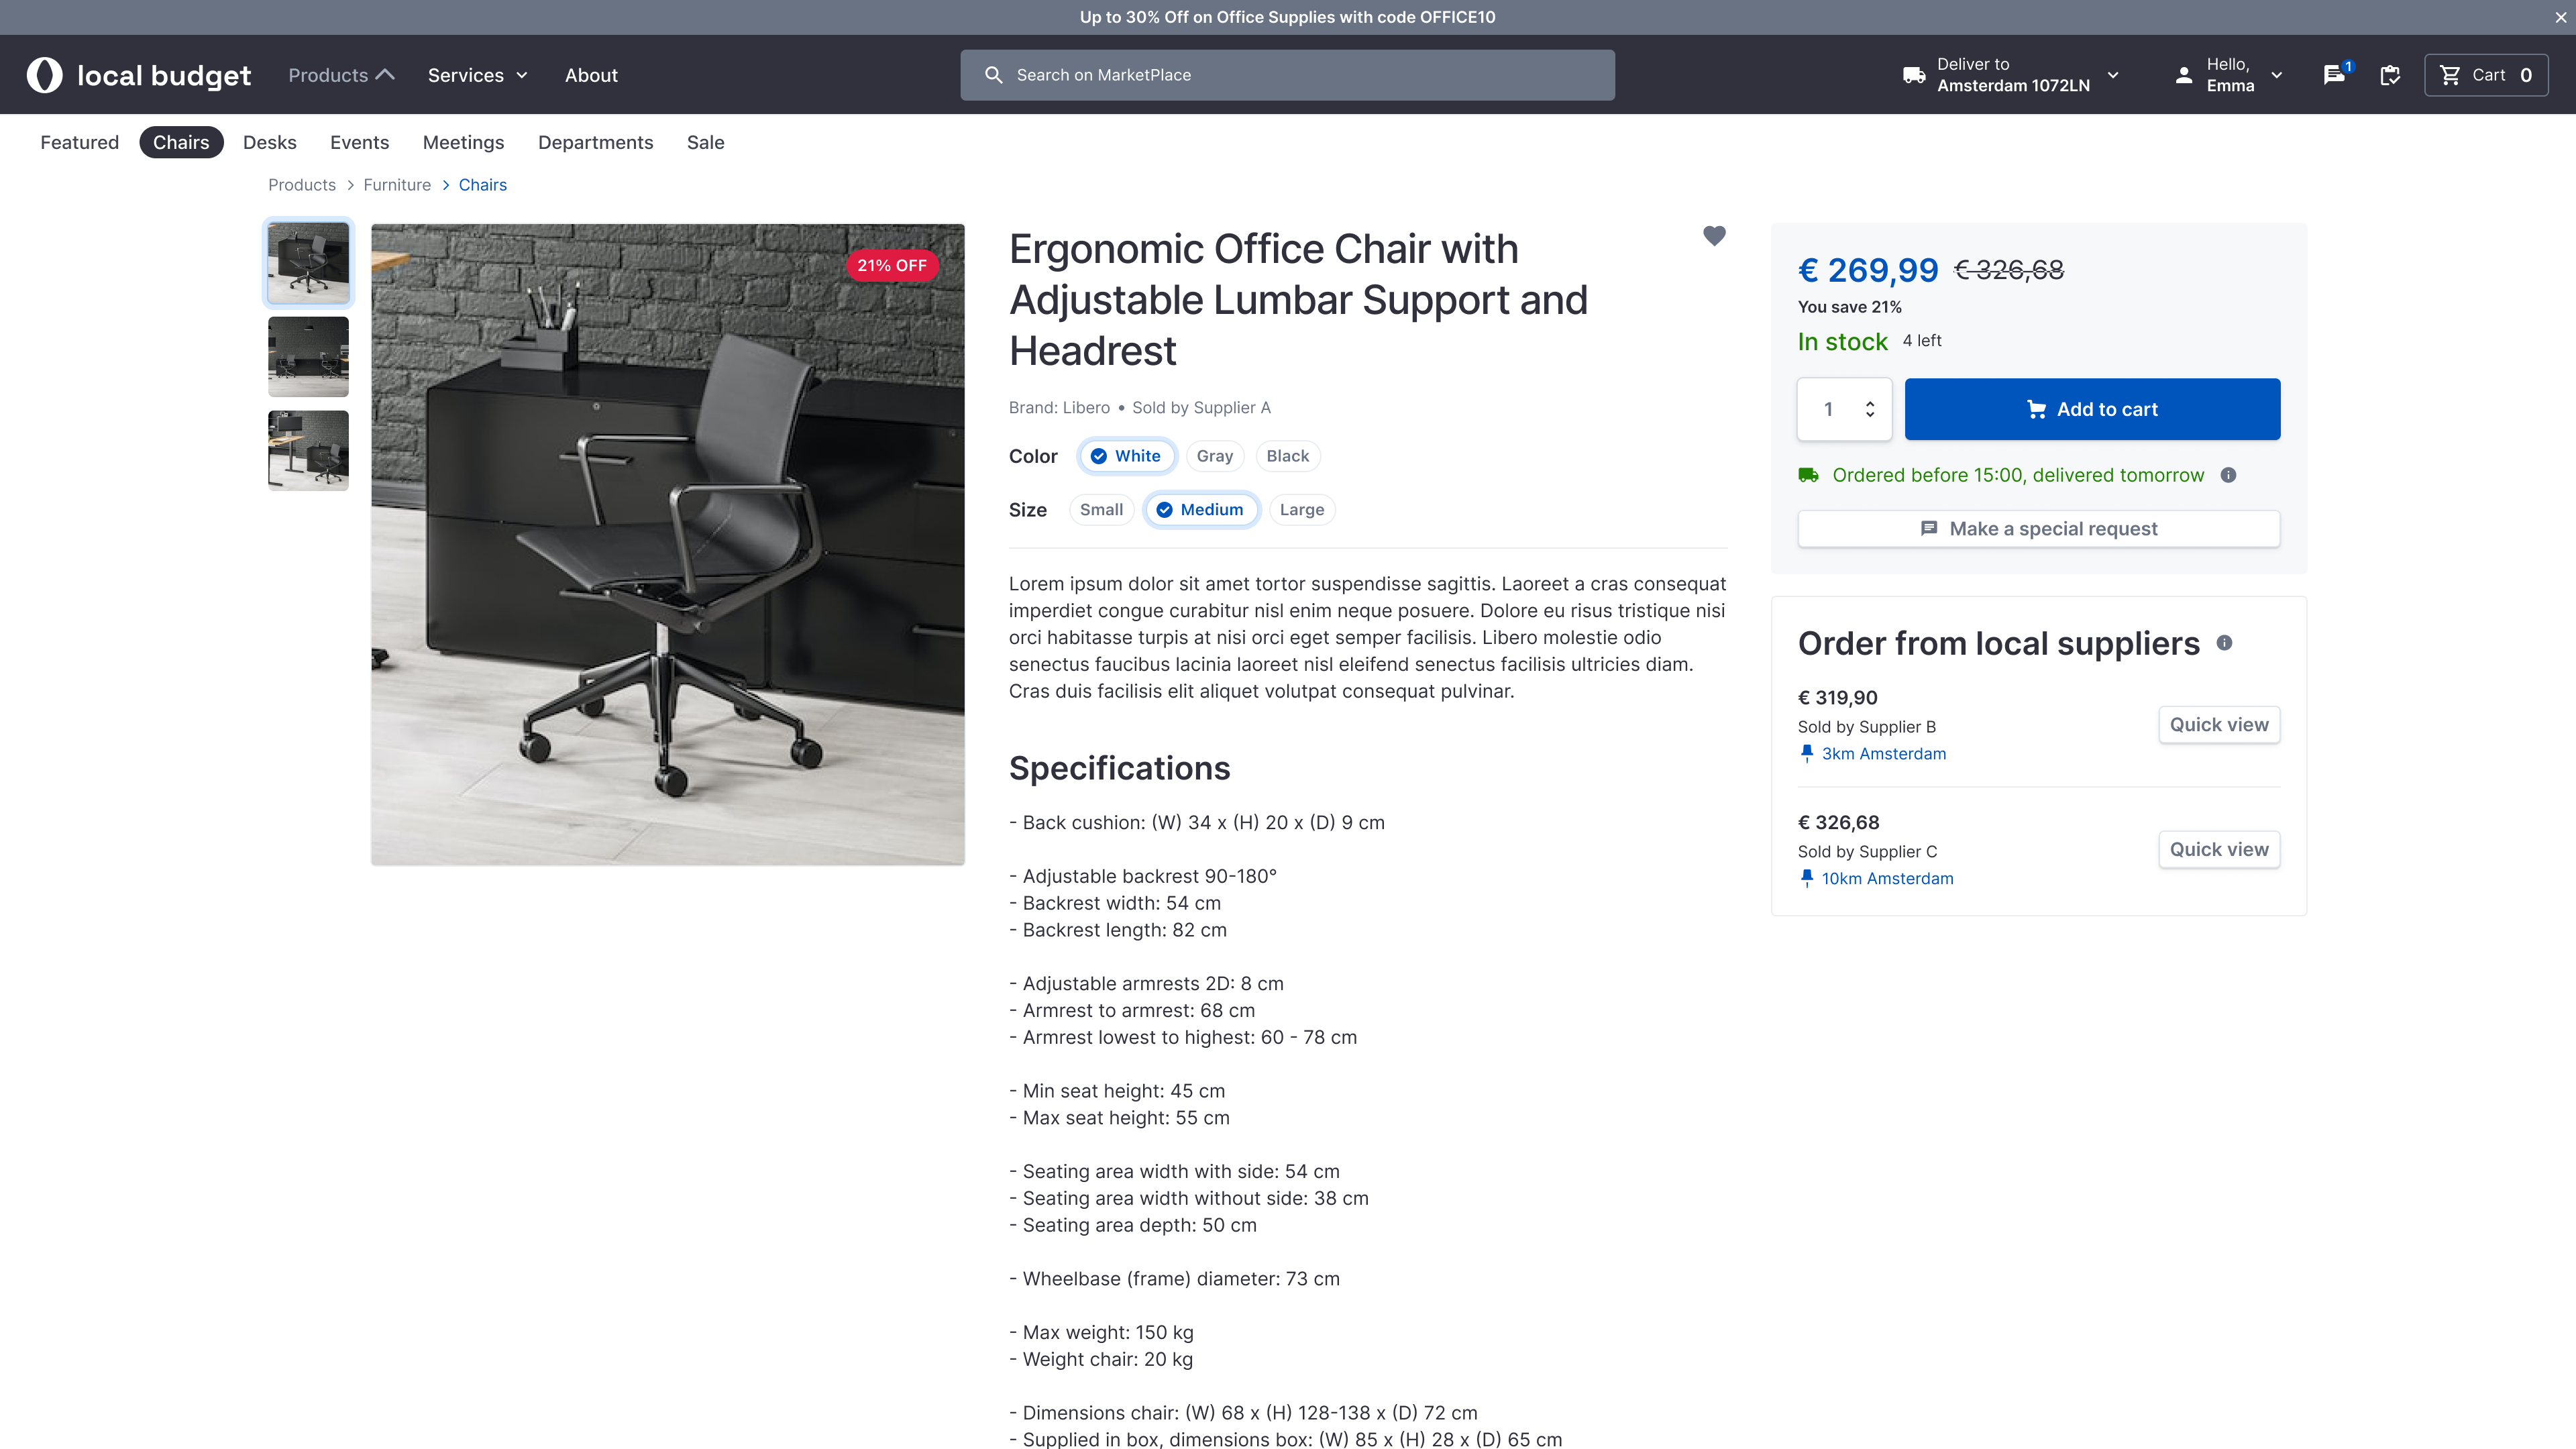Screen dimensions: 2576x1449
Task: Click the local budget logo
Action: click(x=138, y=75)
